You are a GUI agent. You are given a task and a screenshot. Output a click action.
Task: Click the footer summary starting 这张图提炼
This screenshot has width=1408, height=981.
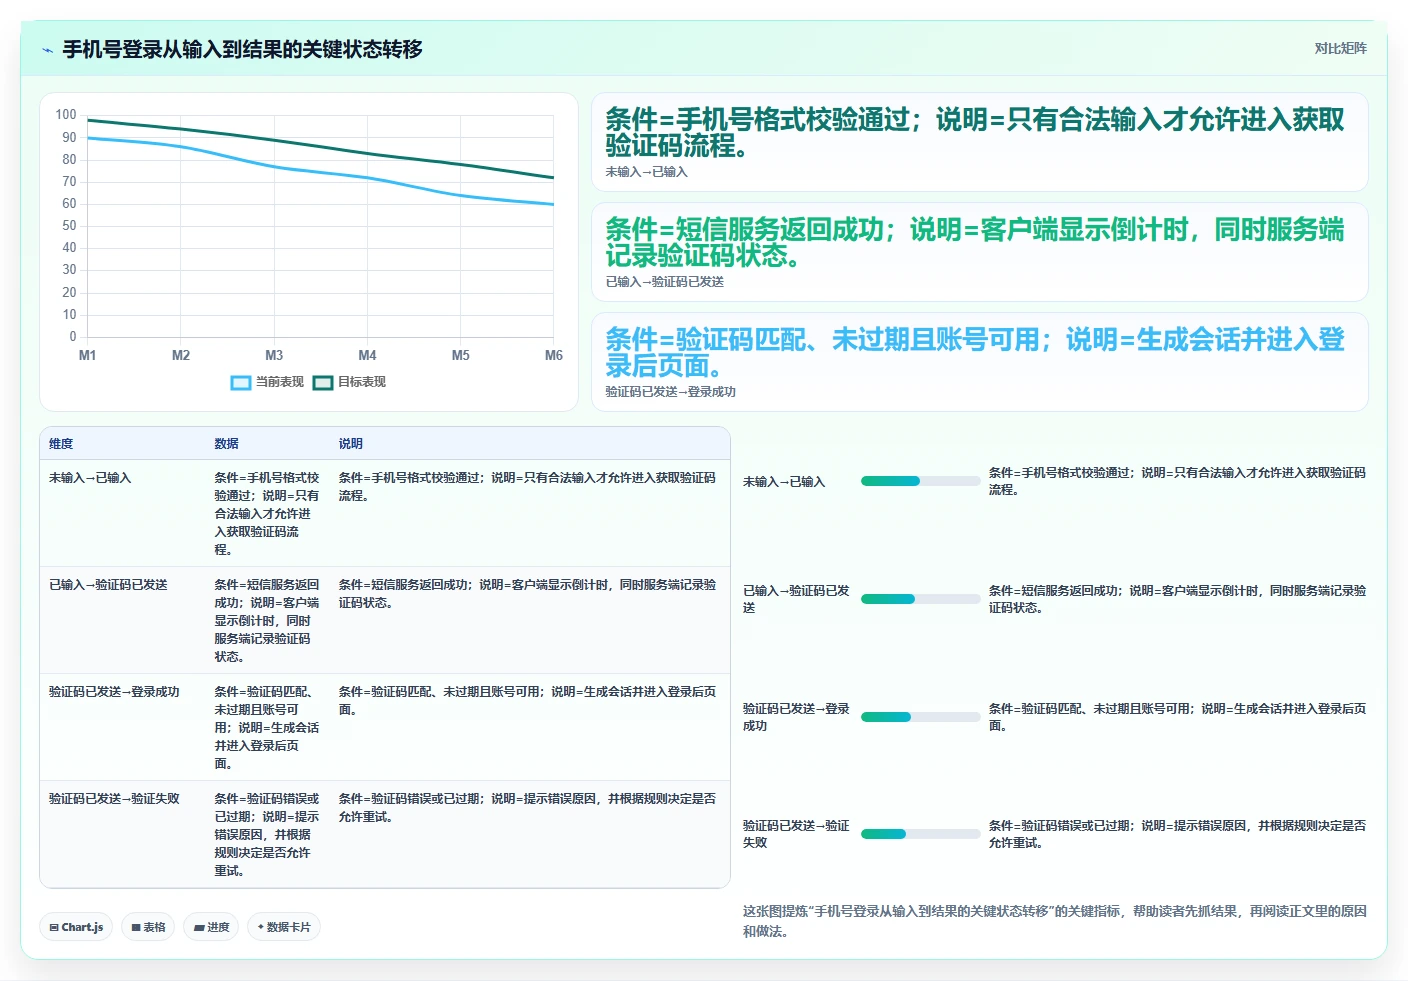[x=1054, y=921]
